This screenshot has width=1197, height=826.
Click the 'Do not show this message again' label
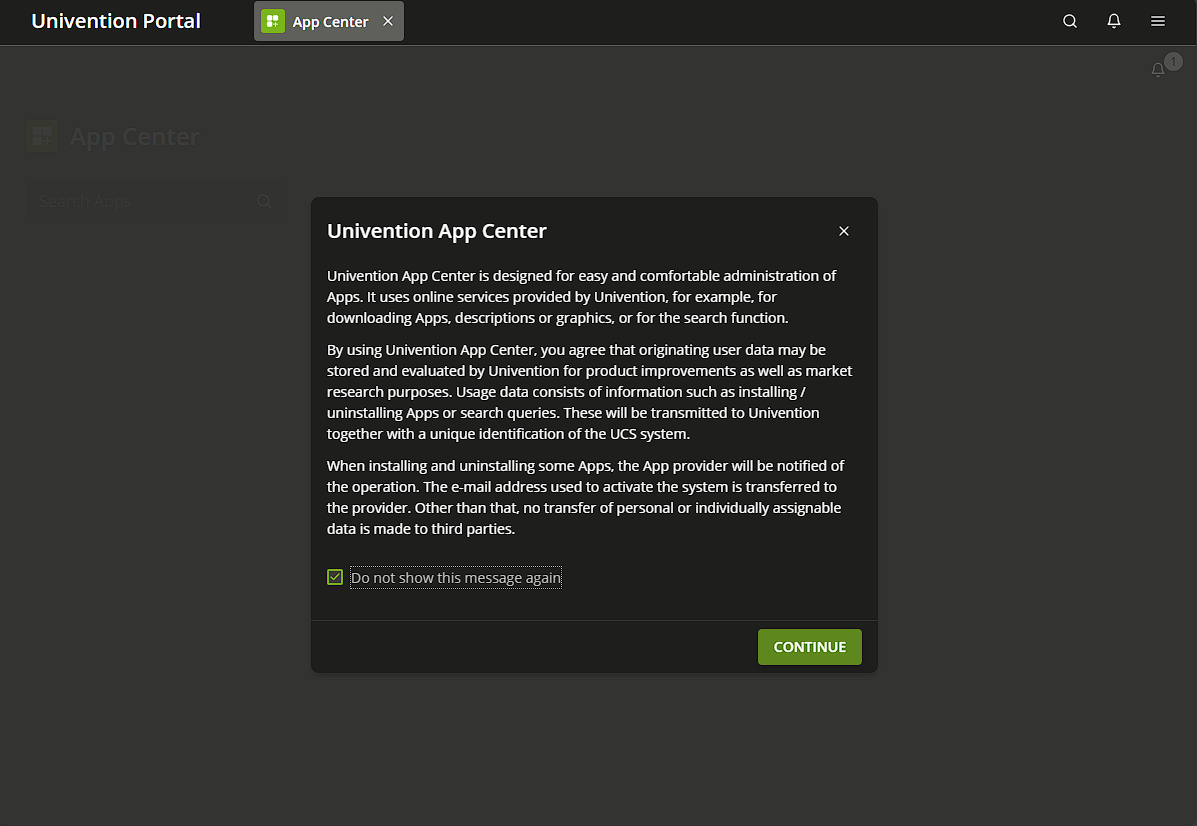(x=456, y=578)
